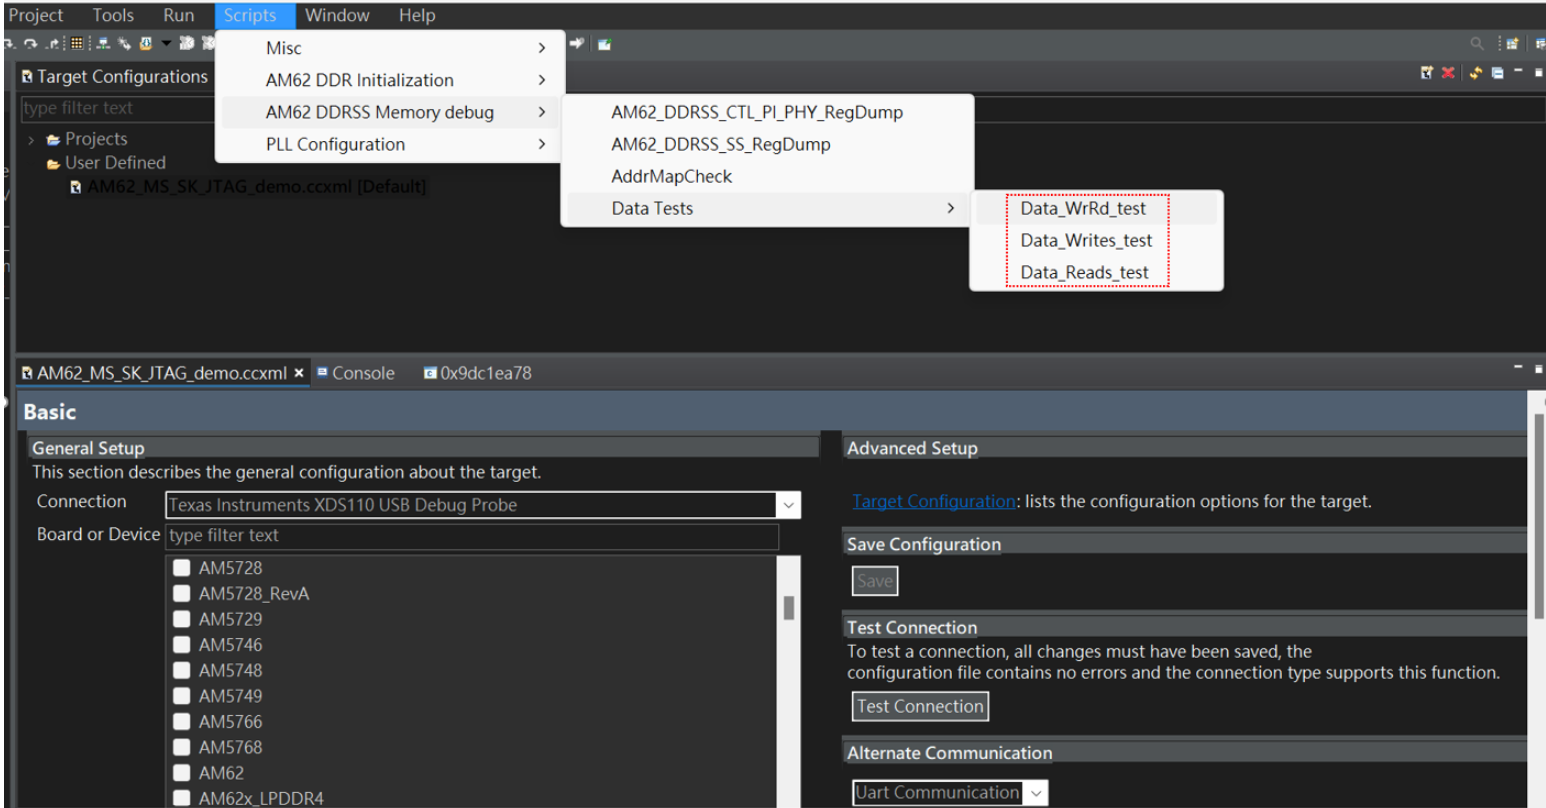This screenshot has width=1546, height=808.
Task: Click the Target Configurations filter text field
Action: 117,108
